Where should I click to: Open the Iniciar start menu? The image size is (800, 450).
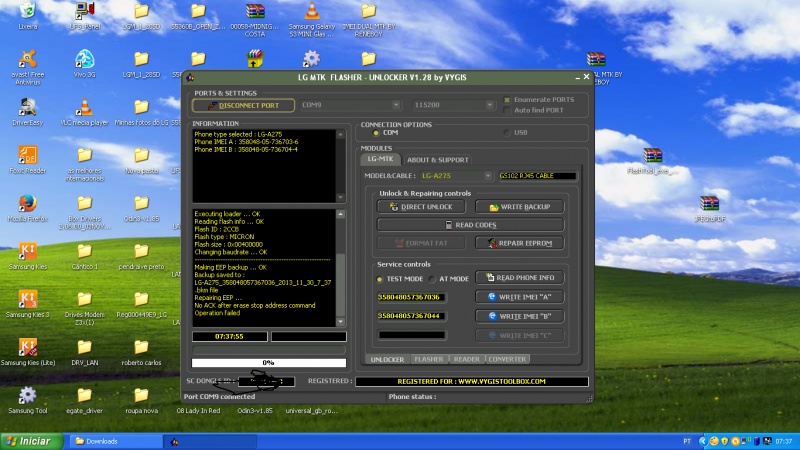[x=32, y=441]
